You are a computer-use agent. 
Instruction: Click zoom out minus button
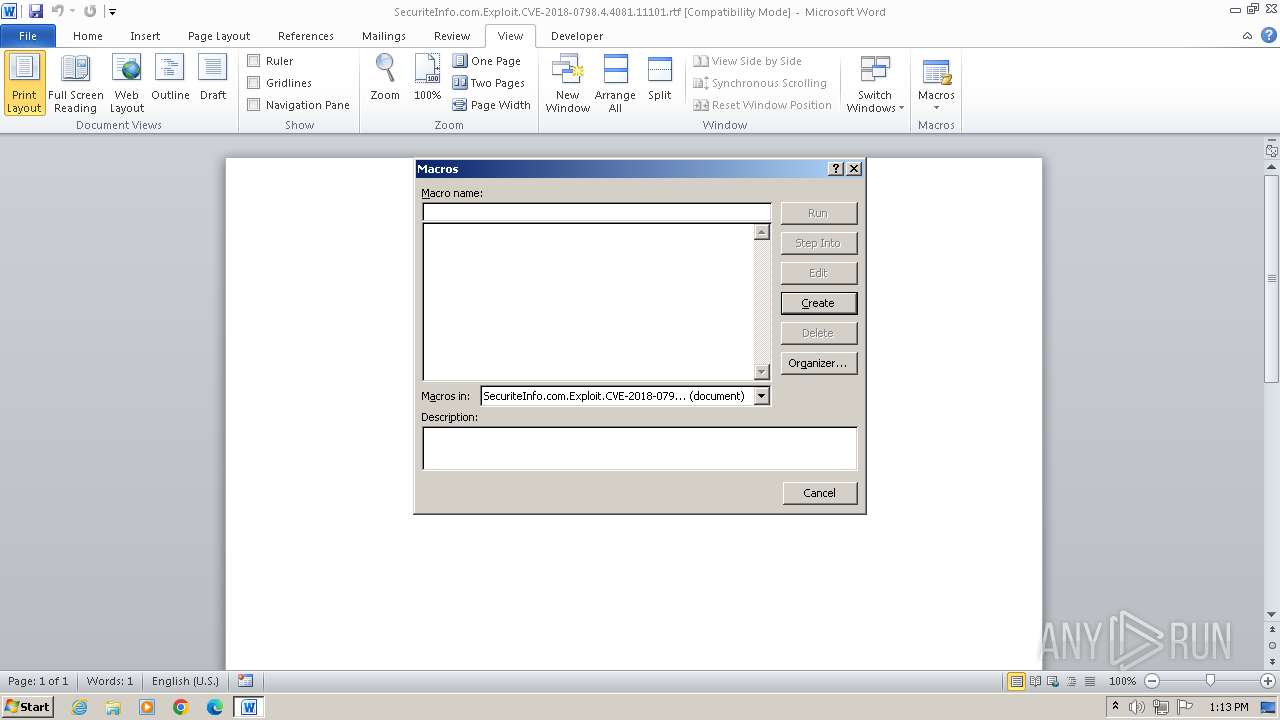[x=1151, y=681]
